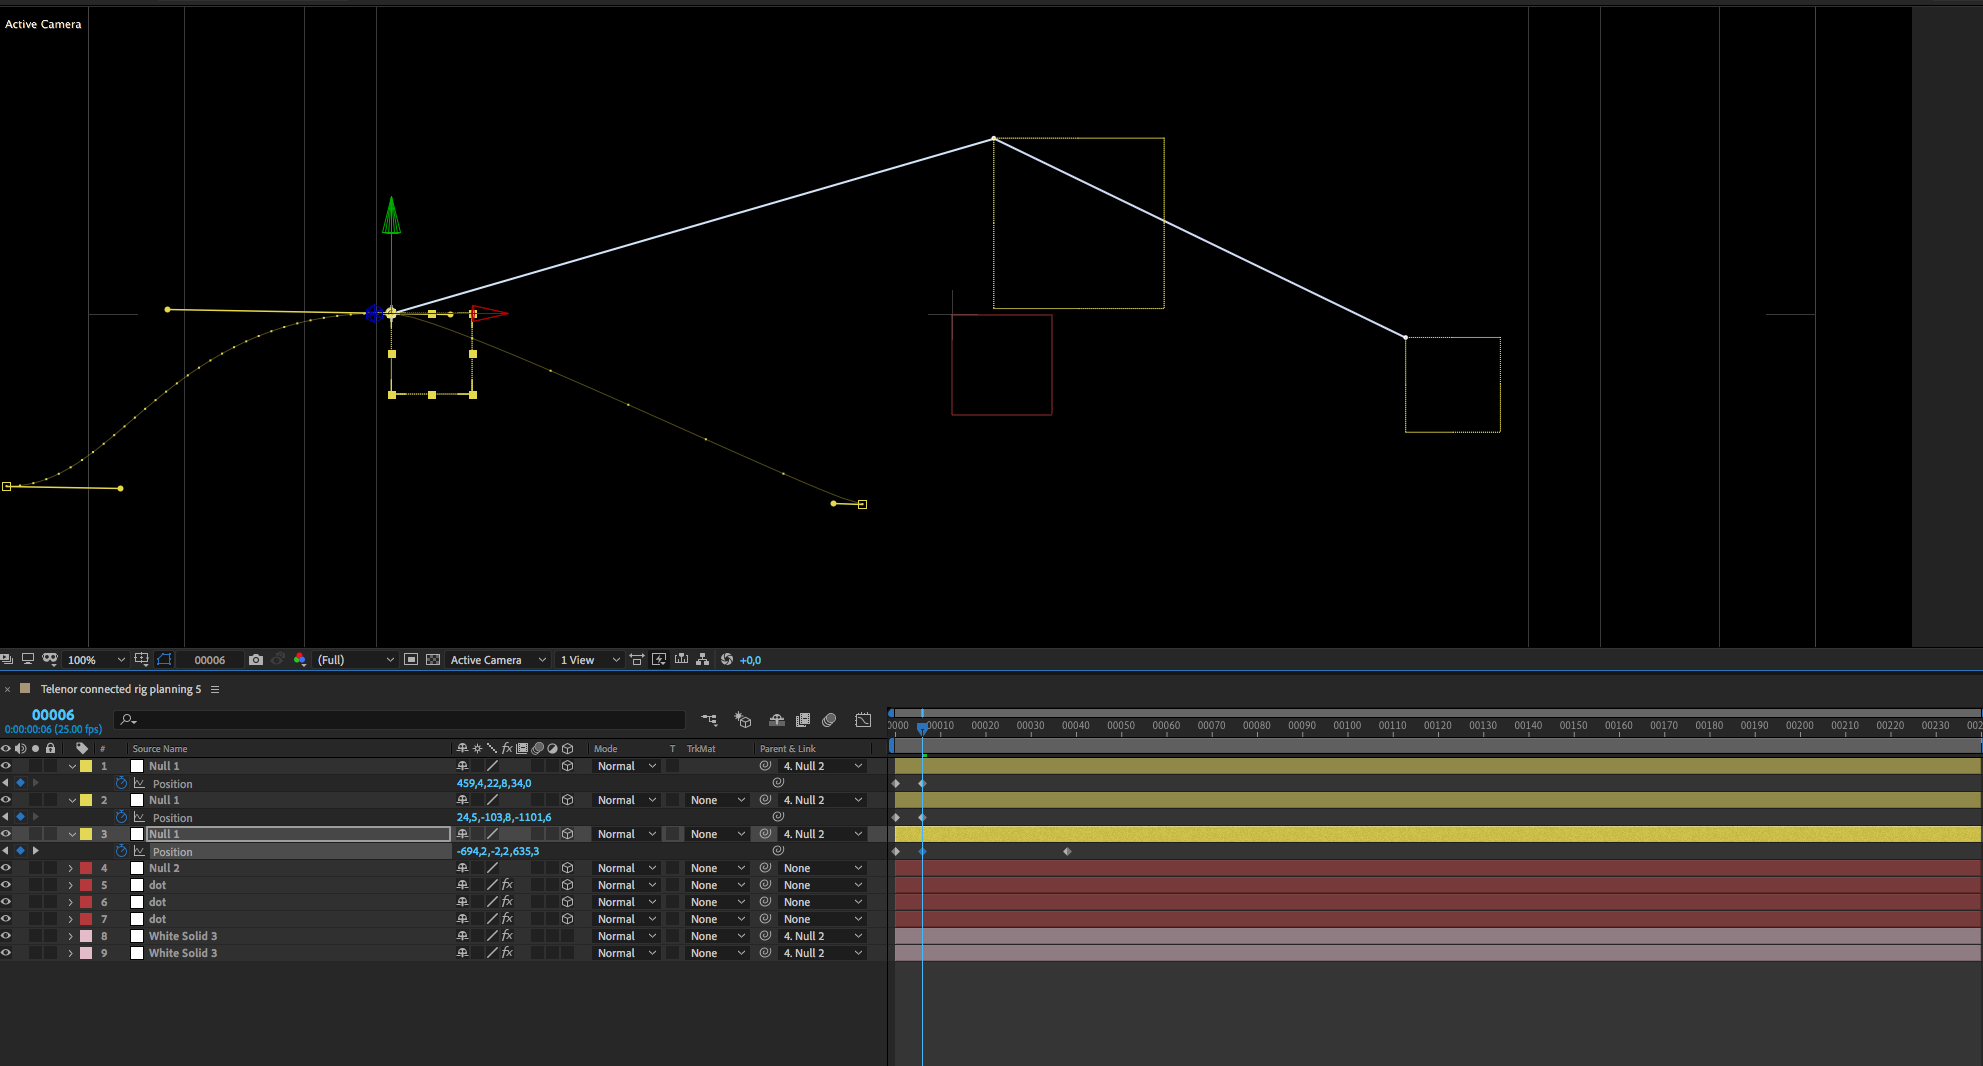The width and height of the screenshot is (1983, 1066).
Task: Enable motion blur for the composition
Action: coord(829,720)
